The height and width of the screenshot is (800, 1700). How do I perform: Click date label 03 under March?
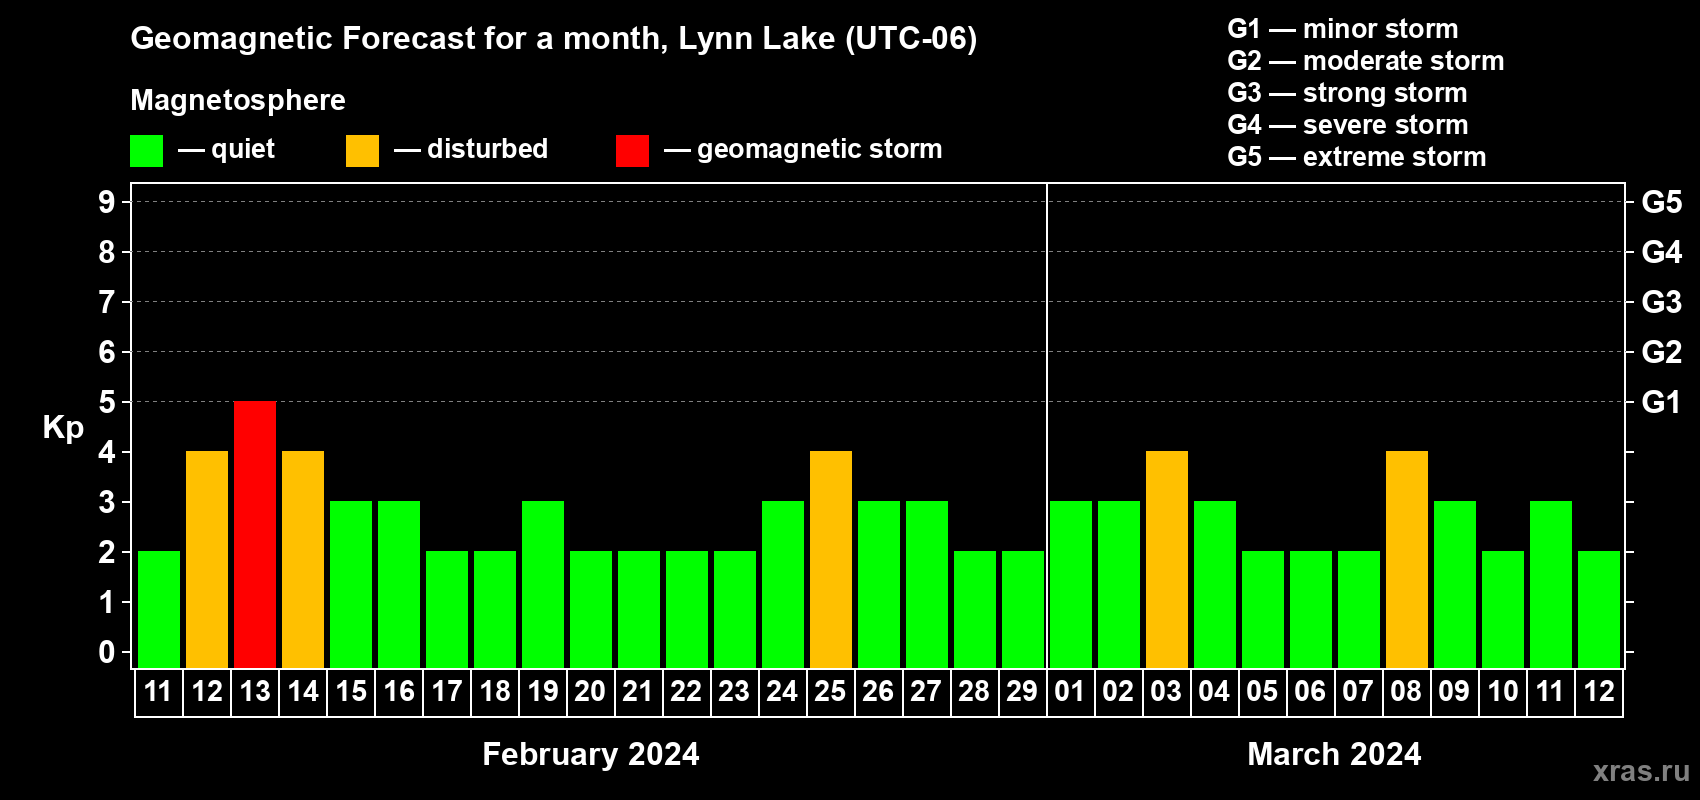1166,691
